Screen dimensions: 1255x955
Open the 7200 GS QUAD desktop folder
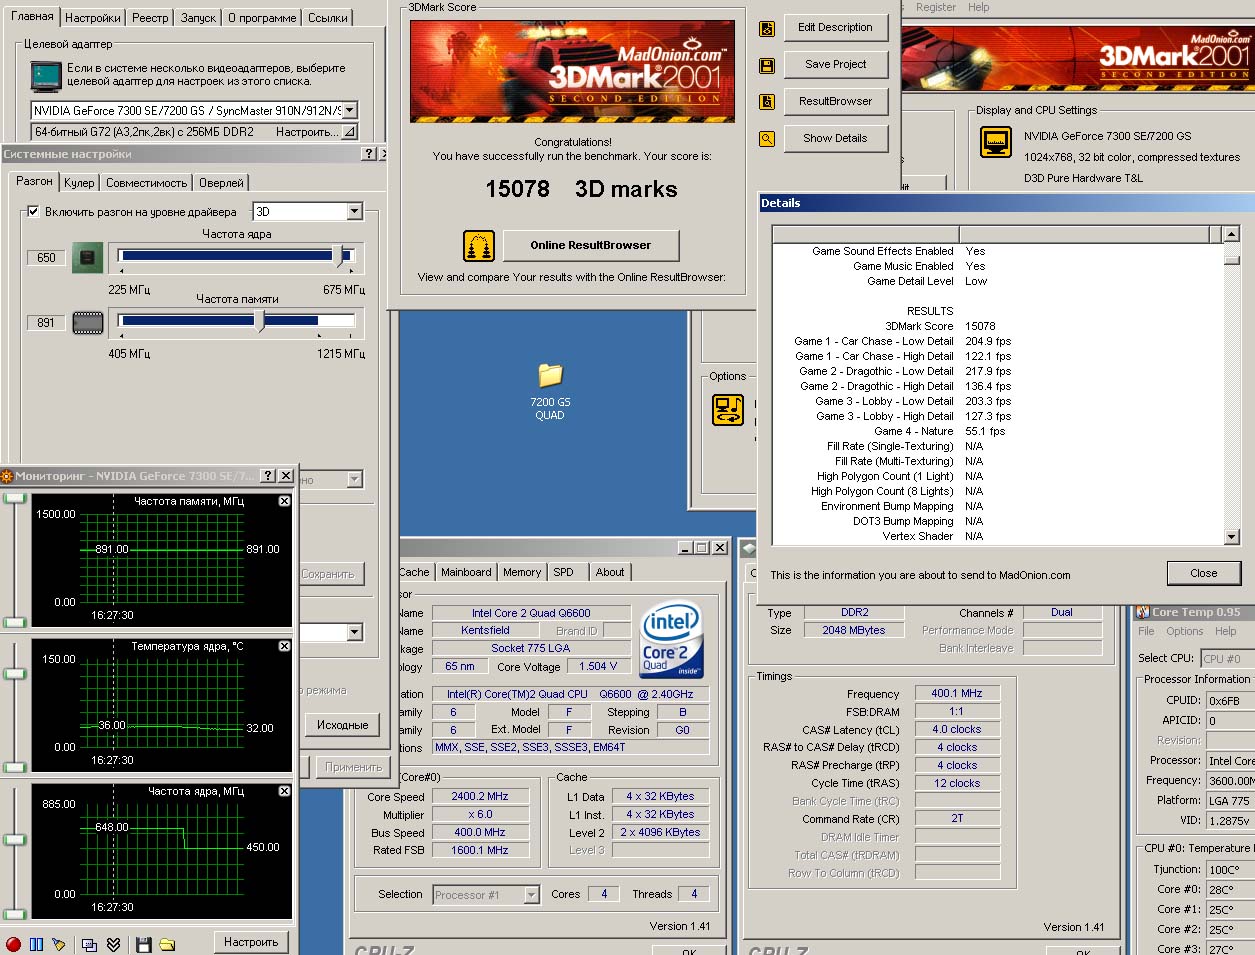click(x=550, y=391)
